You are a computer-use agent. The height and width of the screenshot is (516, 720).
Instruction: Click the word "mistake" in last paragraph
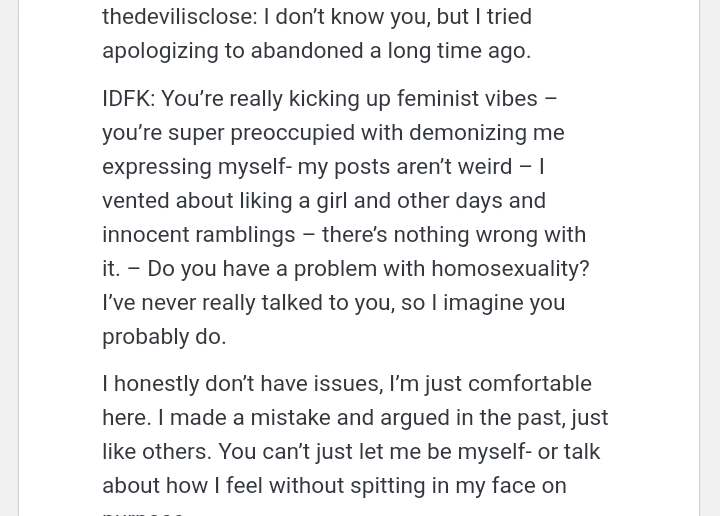pyautogui.click(x=282, y=418)
